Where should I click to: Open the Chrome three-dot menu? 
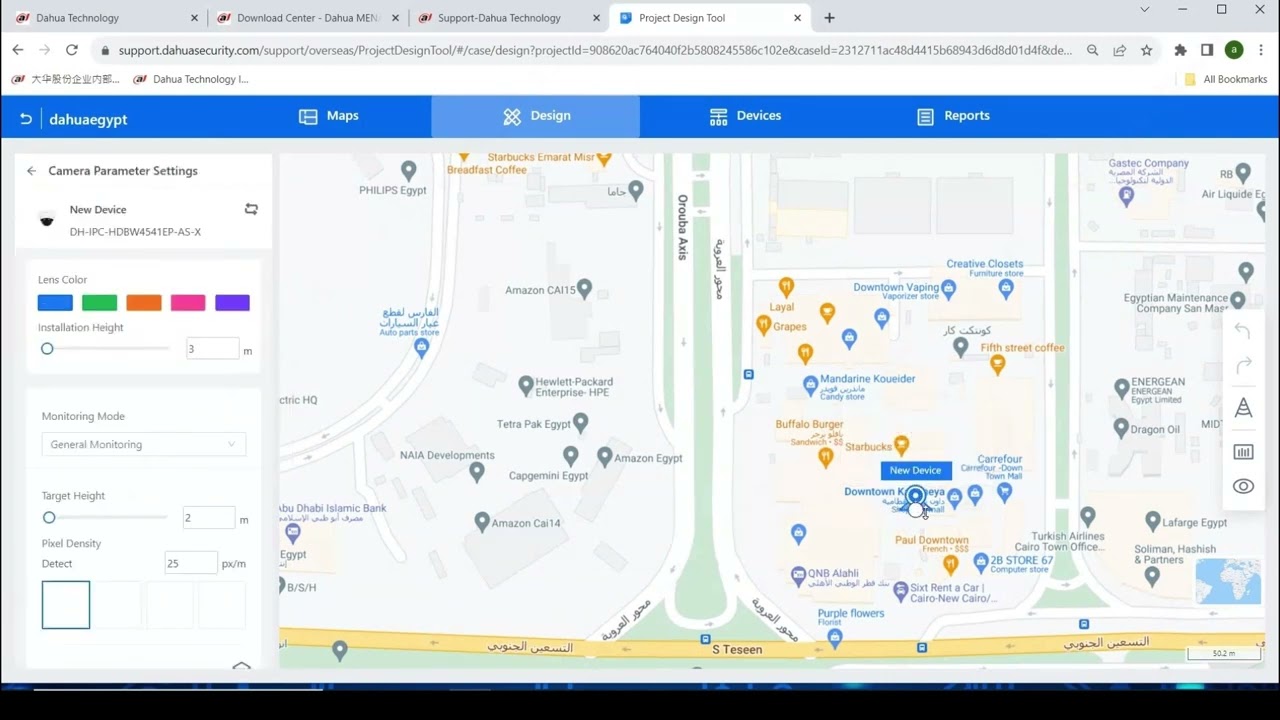point(1261,50)
